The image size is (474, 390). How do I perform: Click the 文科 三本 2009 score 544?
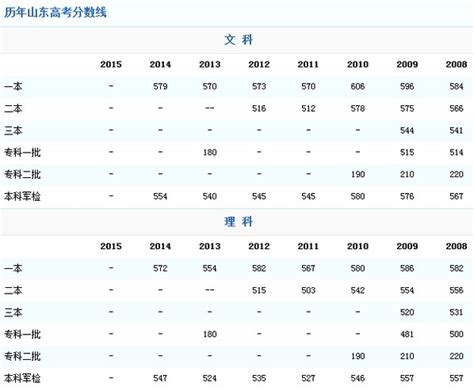407,130
